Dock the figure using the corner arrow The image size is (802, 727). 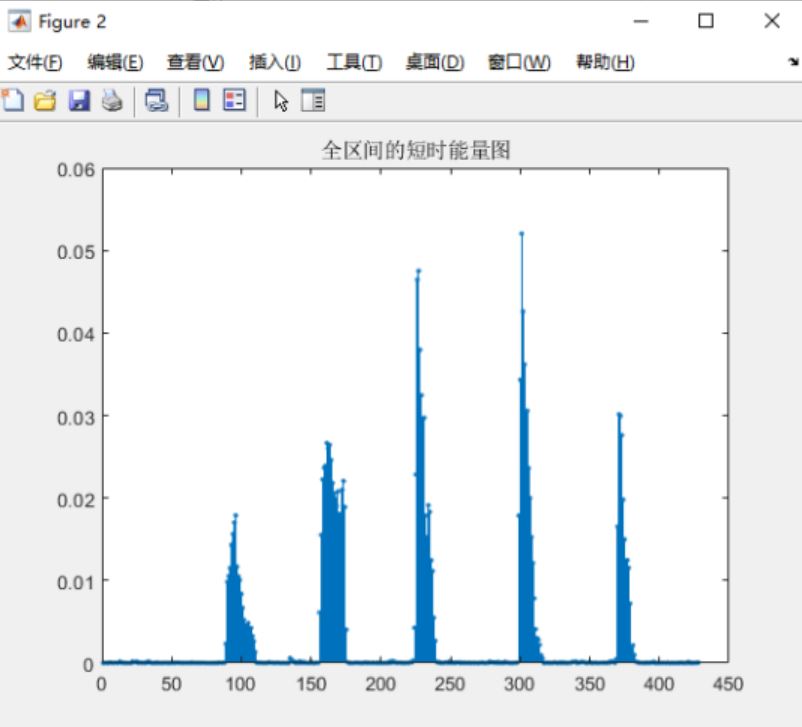[x=793, y=62]
